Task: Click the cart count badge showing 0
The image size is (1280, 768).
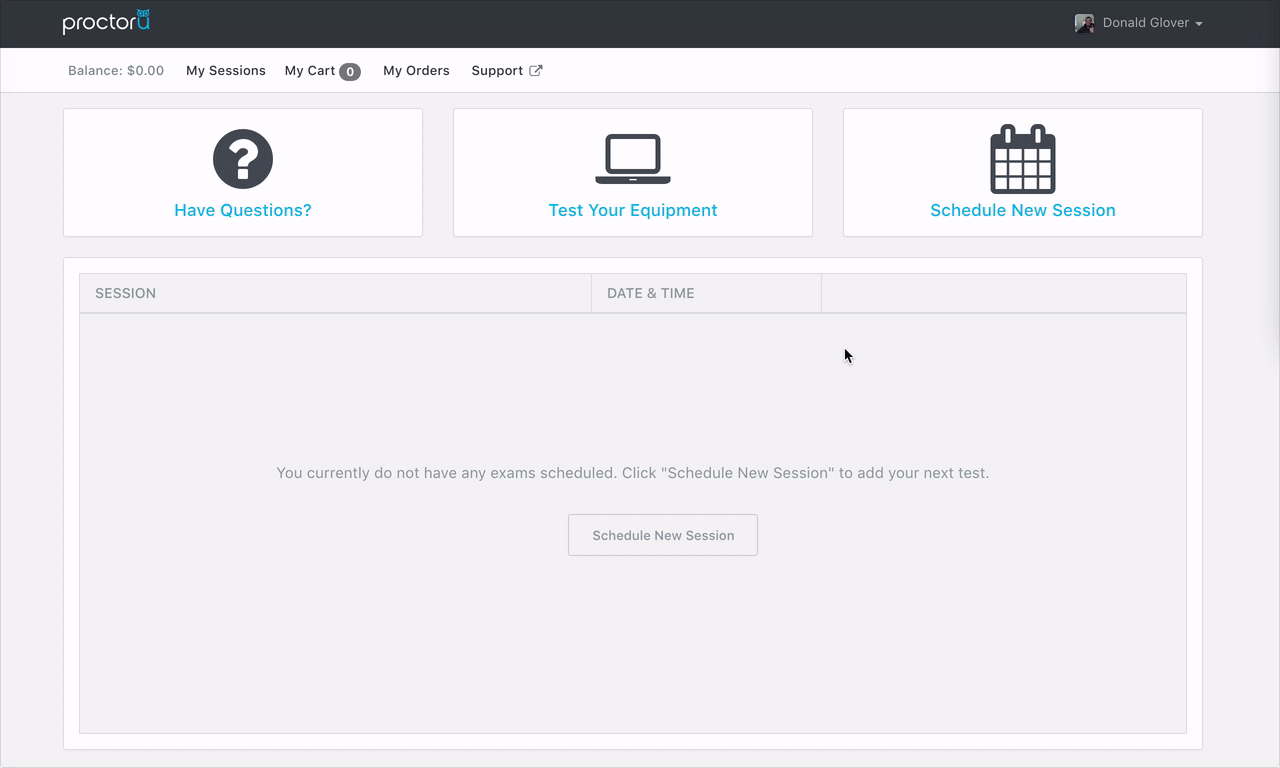Action: point(349,72)
